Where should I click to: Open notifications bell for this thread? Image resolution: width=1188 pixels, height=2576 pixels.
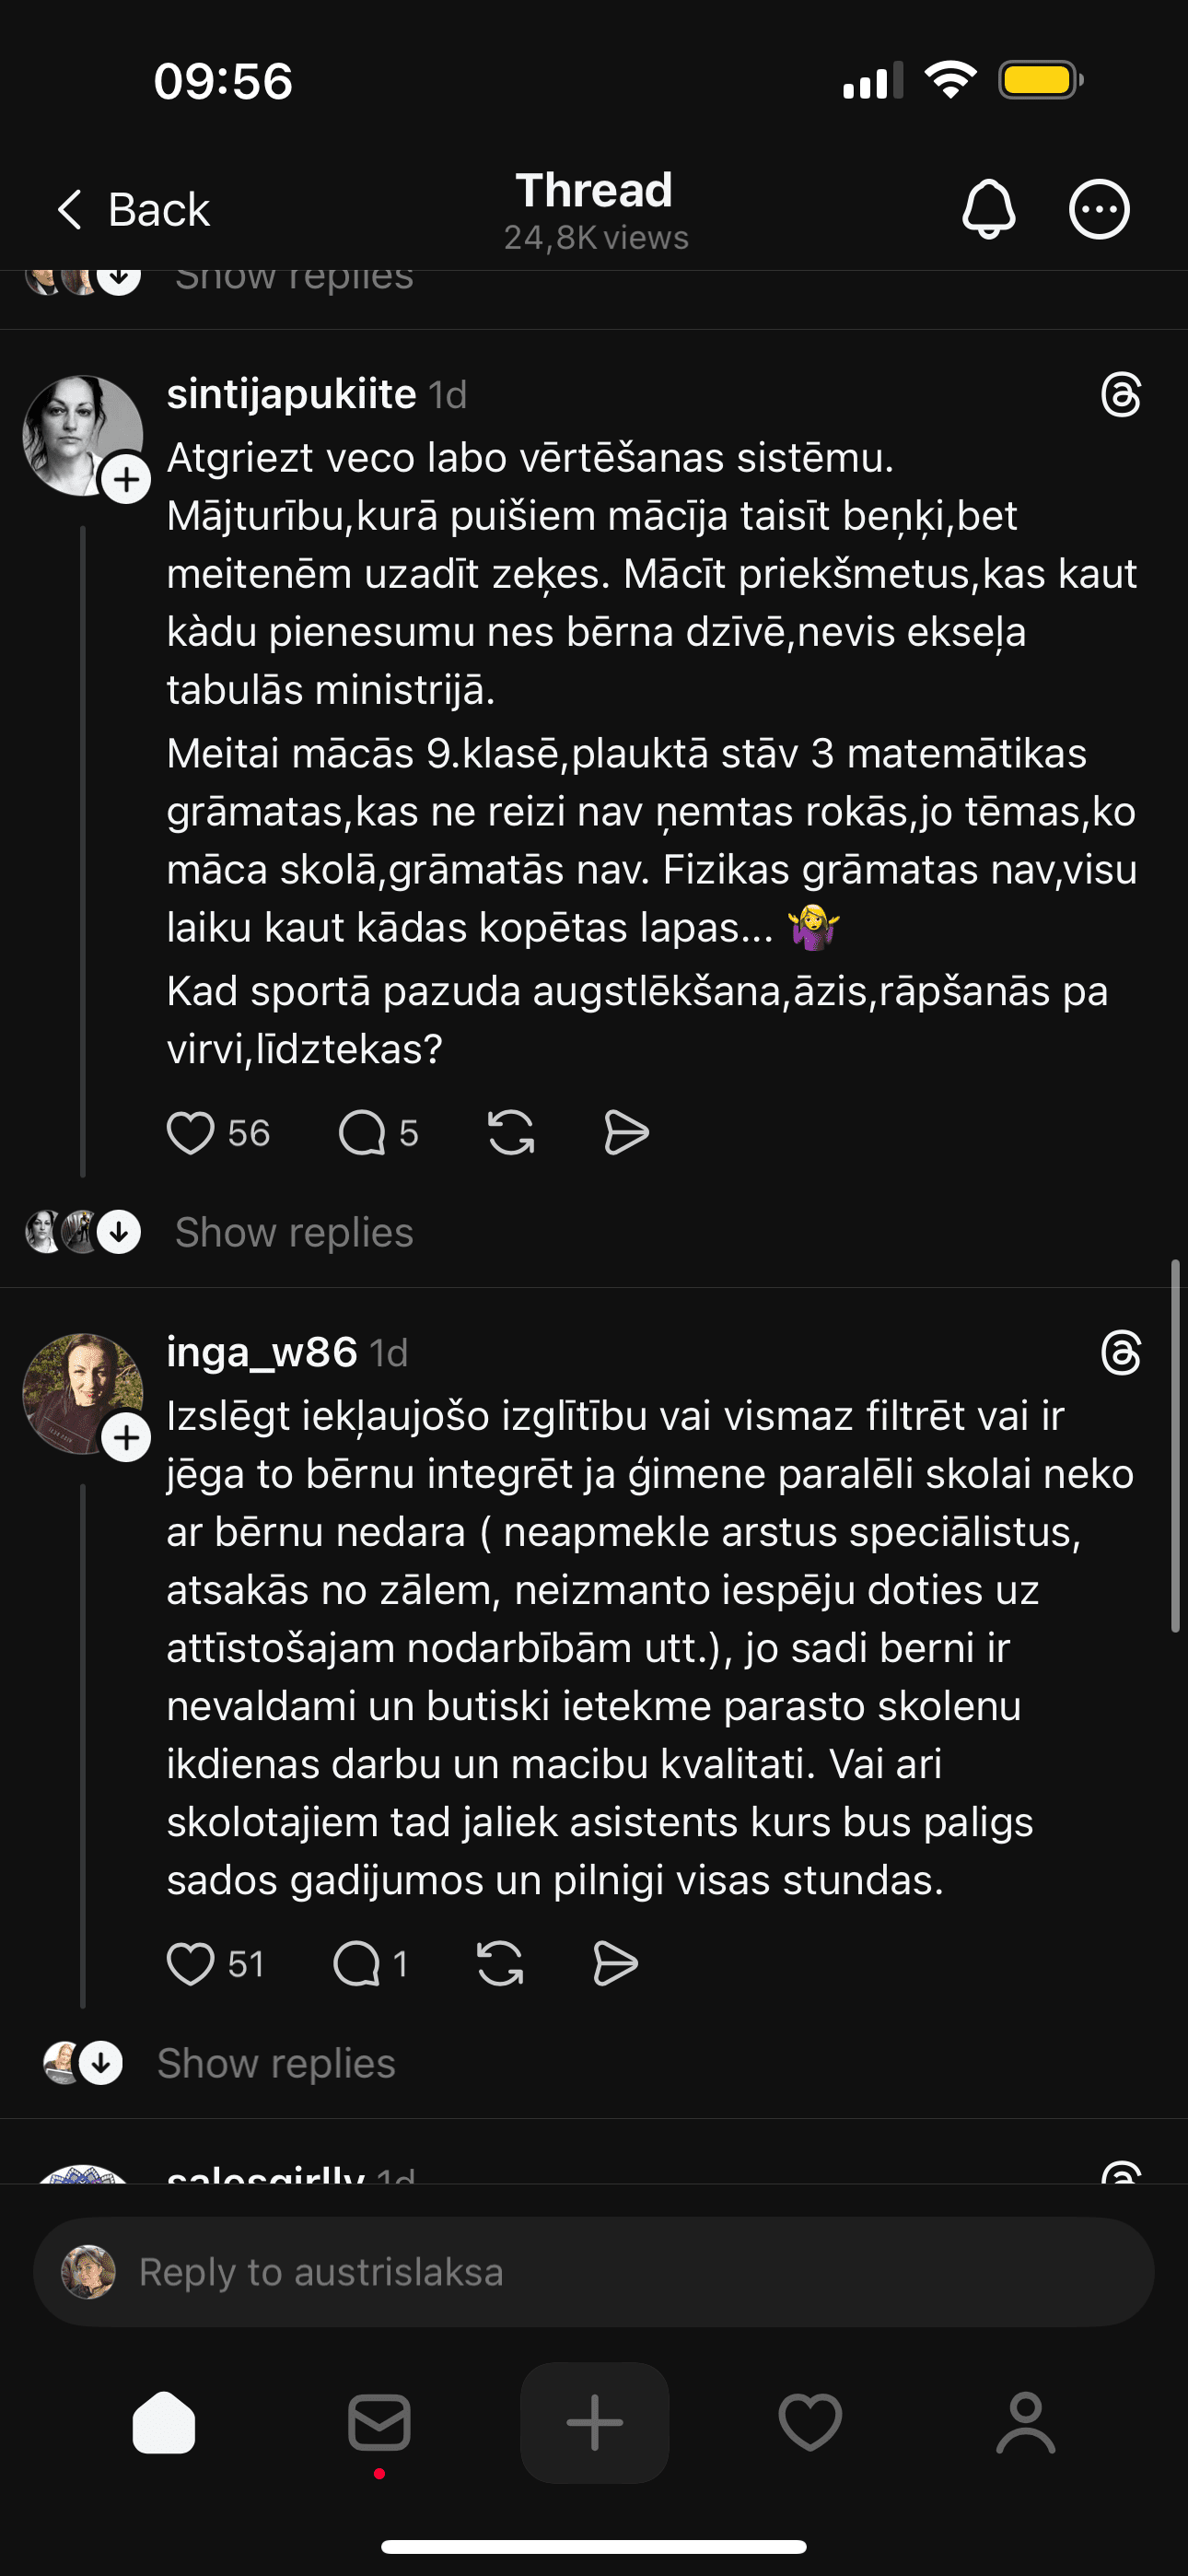[x=988, y=209]
